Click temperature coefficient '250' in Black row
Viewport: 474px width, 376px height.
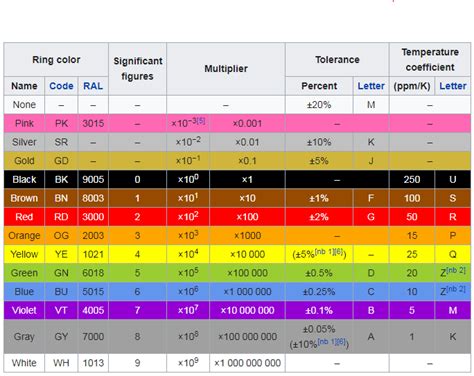[x=412, y=179]
